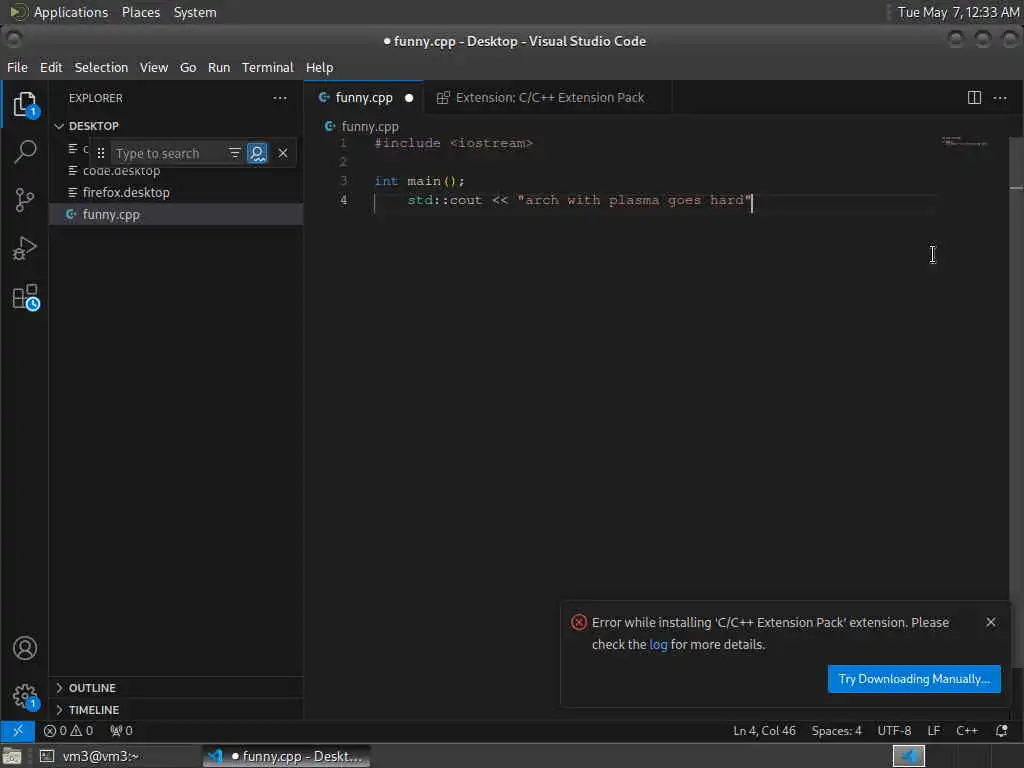The height and width of the screenshot is (768, 1024).
Task: Select funny.cpp in the explorer tree
Action: 176,214
